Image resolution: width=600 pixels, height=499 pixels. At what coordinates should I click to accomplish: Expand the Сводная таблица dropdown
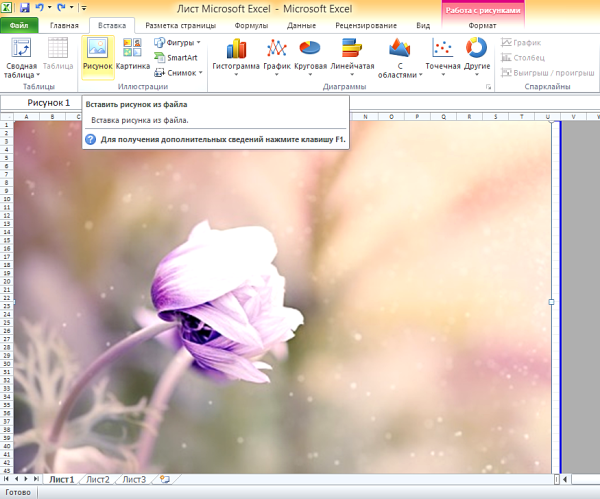[x=22, y=60]
